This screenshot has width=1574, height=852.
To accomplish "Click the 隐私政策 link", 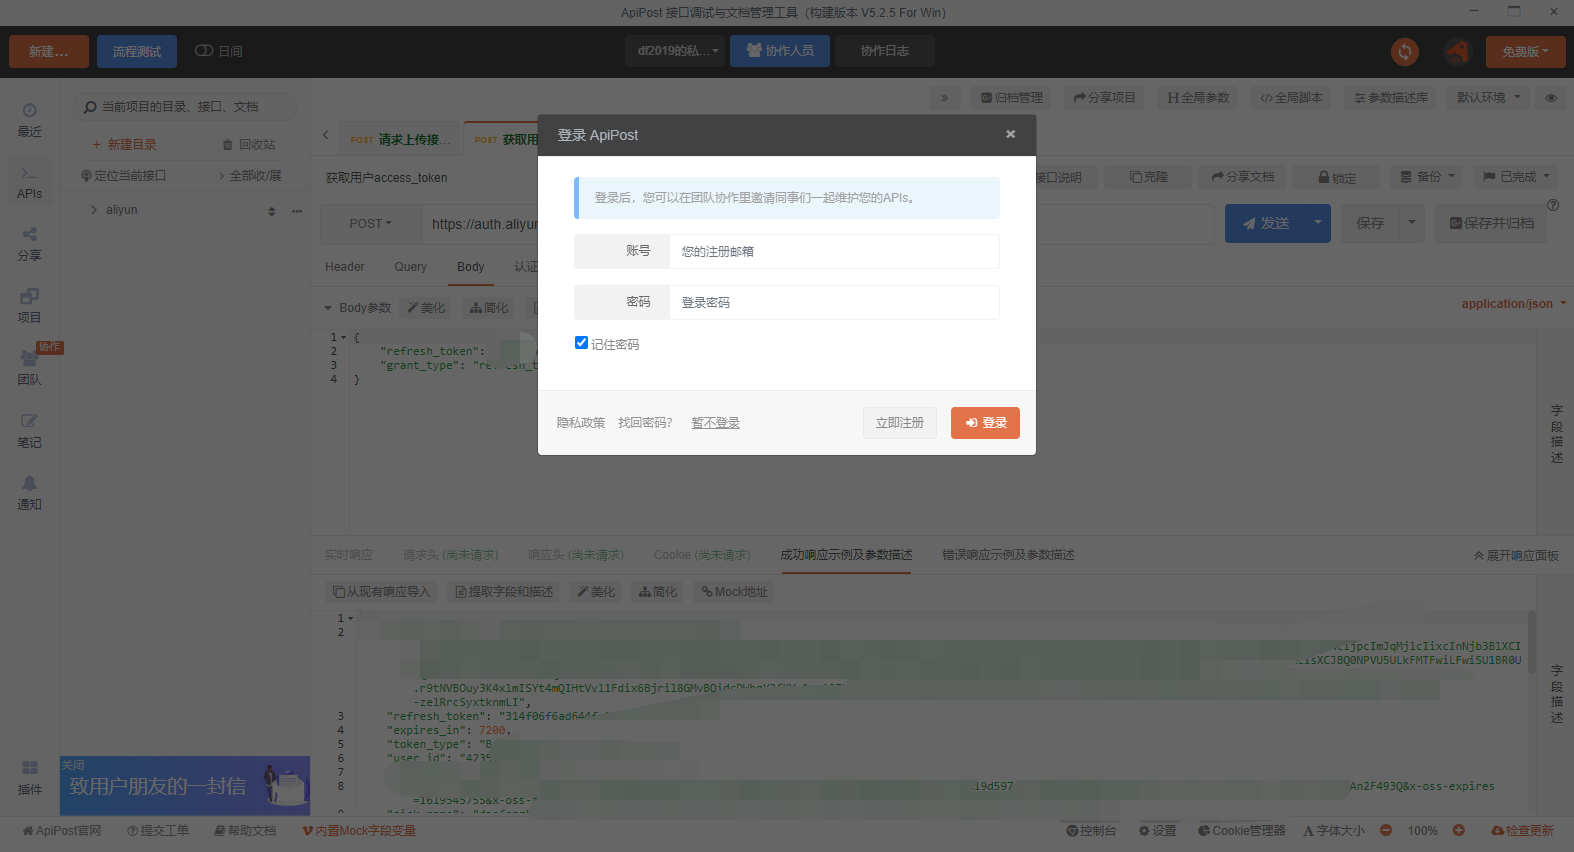I will coord(581,423).
